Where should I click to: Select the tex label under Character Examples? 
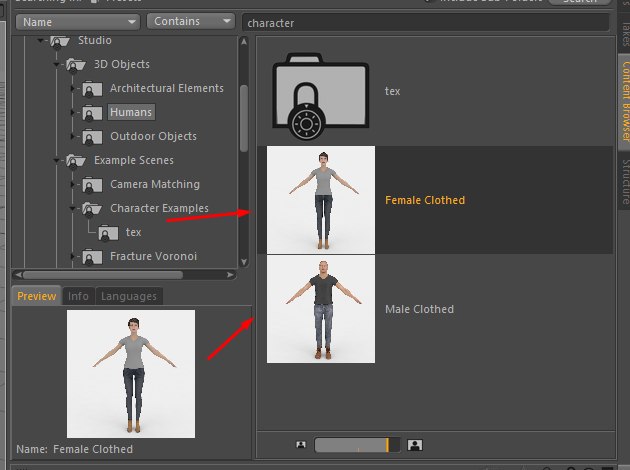point(133,232)
